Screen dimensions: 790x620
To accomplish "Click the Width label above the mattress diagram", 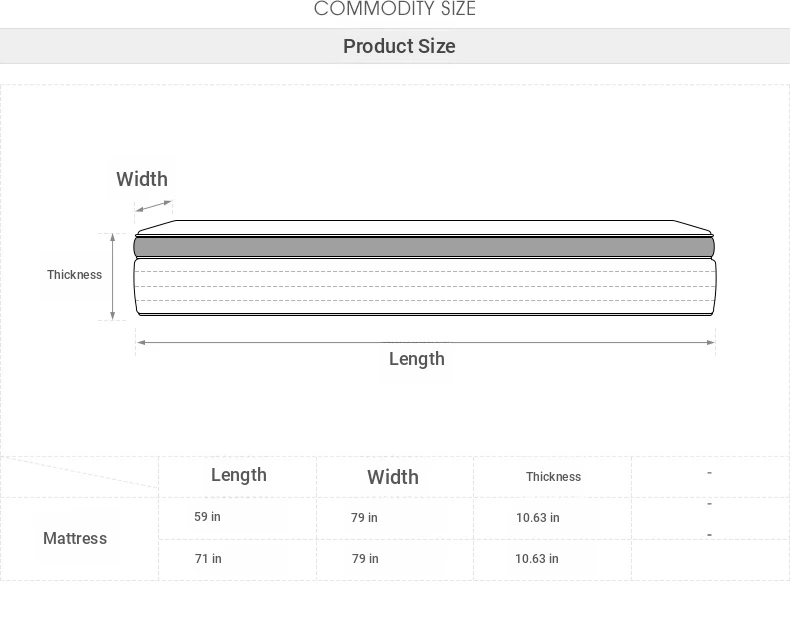I will 142,179.
